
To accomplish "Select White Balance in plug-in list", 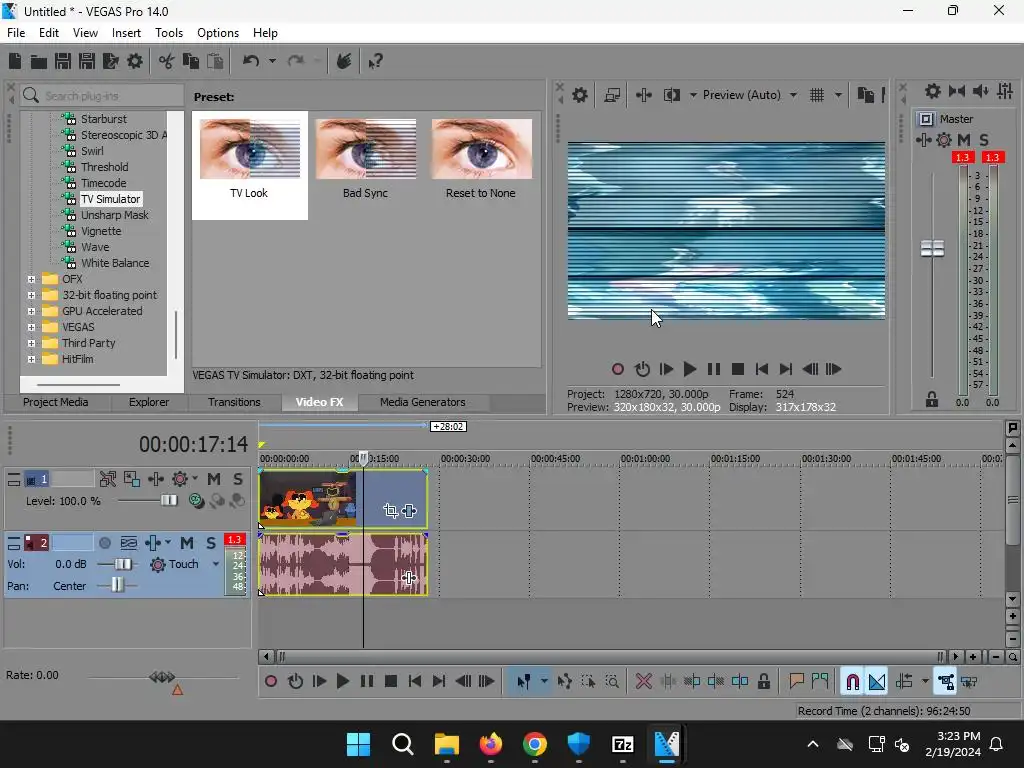I will click(115, 263).
